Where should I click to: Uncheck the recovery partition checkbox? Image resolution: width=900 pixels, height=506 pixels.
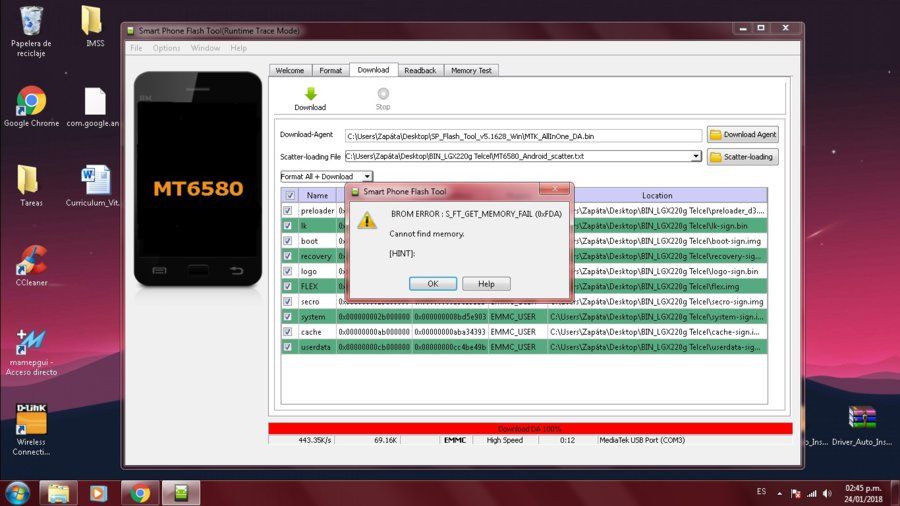(x=288, y=256)
